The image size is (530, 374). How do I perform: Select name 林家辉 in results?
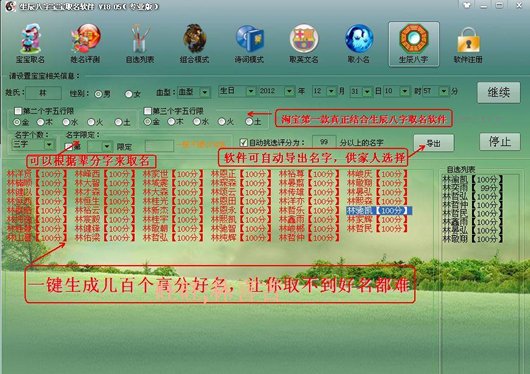[377, 219]
